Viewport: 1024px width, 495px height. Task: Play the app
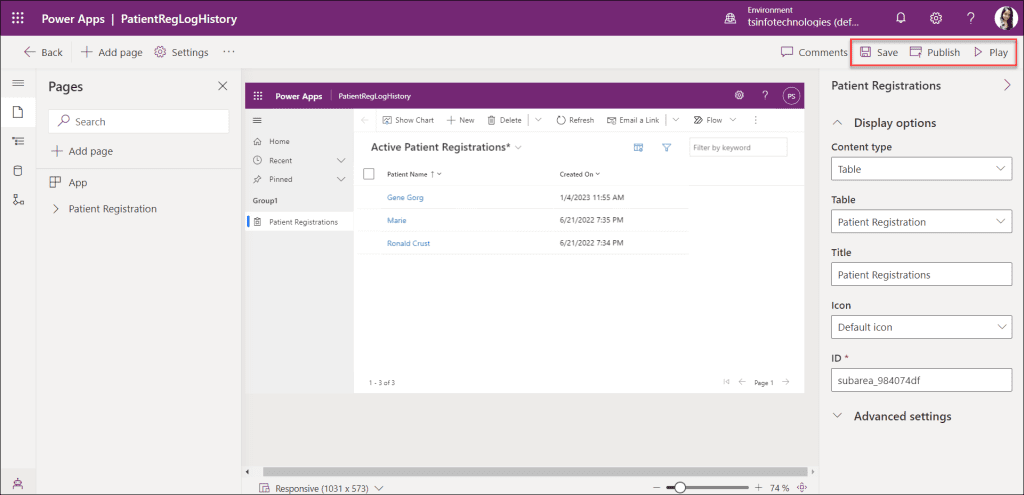point(991,52)
